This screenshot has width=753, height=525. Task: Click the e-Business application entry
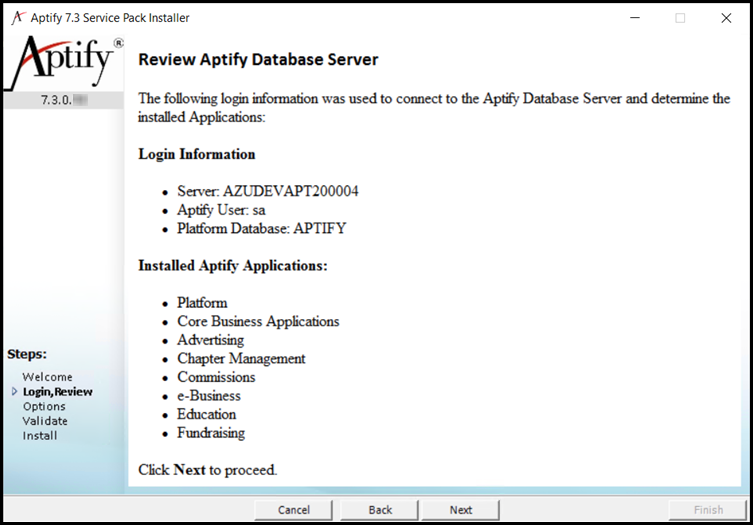coord(209,395)
